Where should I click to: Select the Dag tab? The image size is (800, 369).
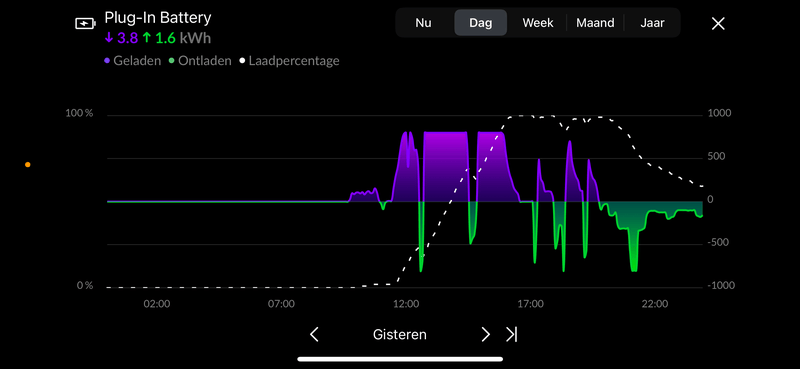480,23
